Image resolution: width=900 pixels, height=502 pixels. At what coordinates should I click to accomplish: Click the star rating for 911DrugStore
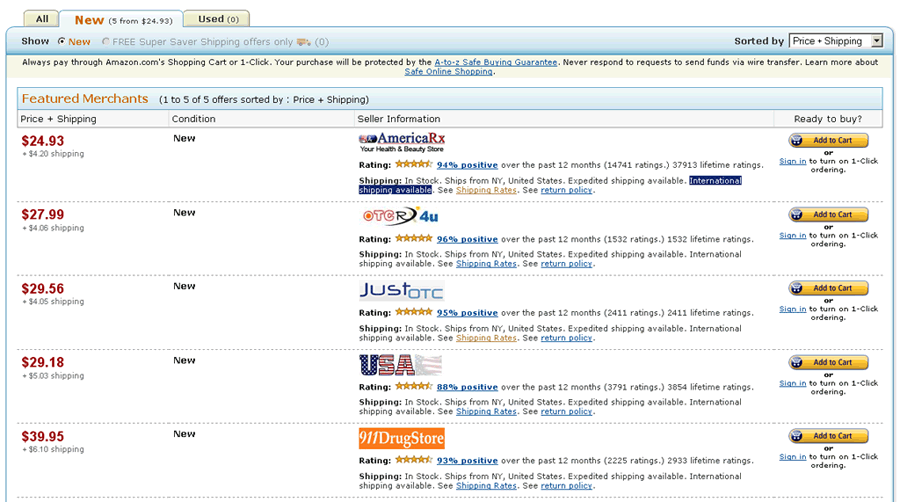tap(413, 460)
